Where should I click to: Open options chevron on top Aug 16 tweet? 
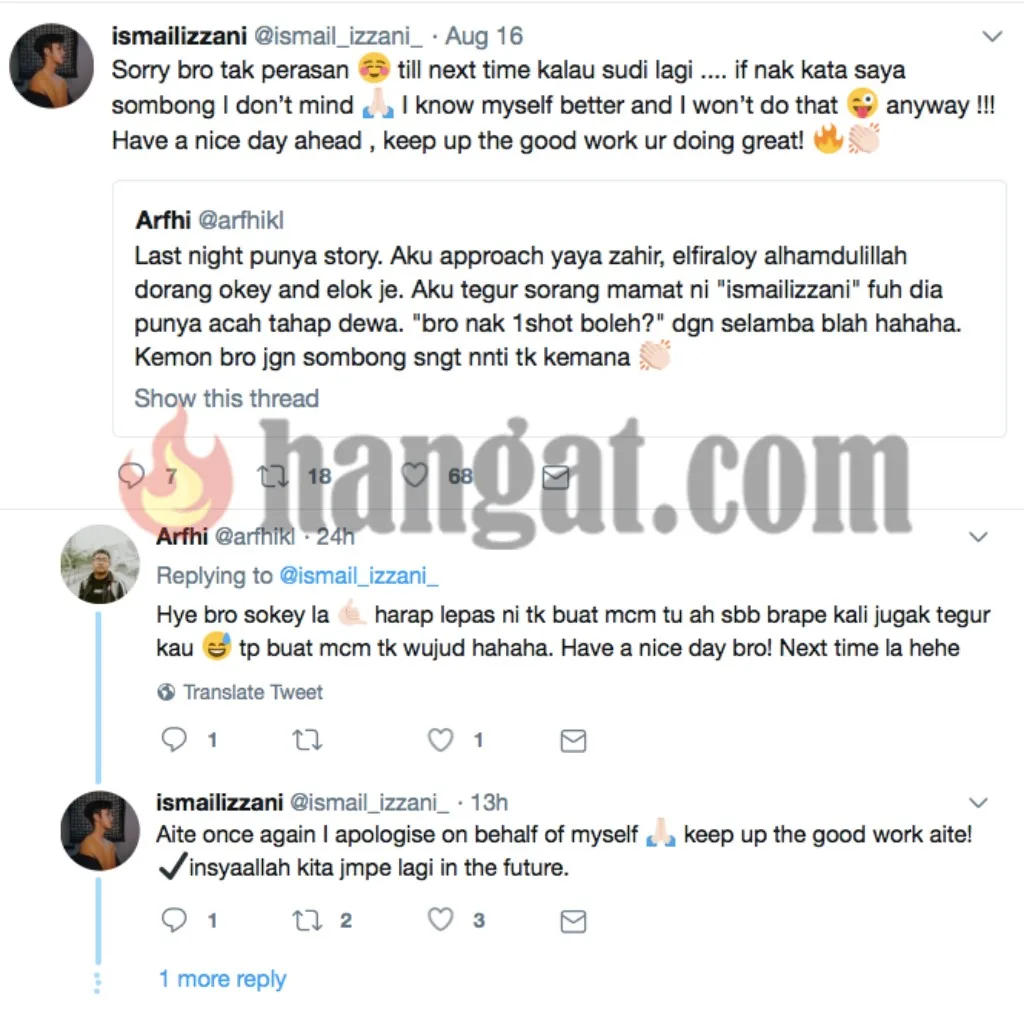[x=992, y=36]
